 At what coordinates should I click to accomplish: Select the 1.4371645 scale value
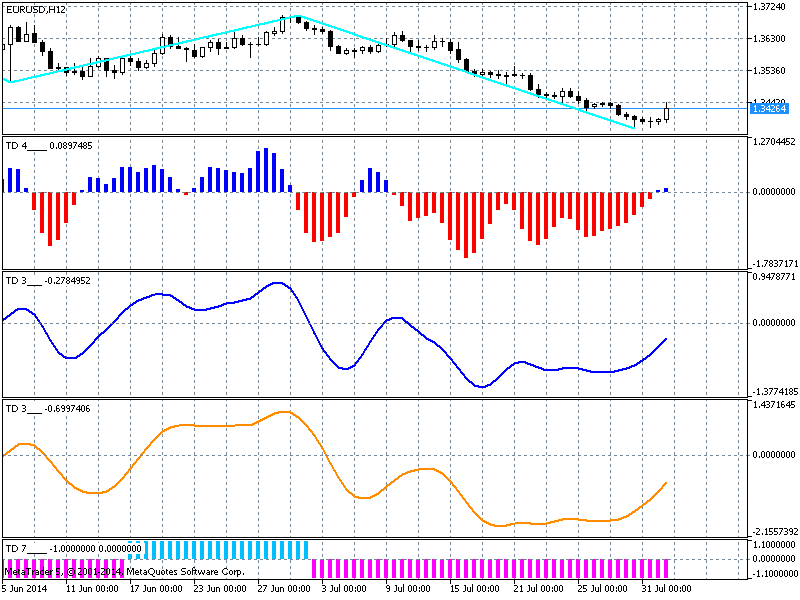(773, 405)
